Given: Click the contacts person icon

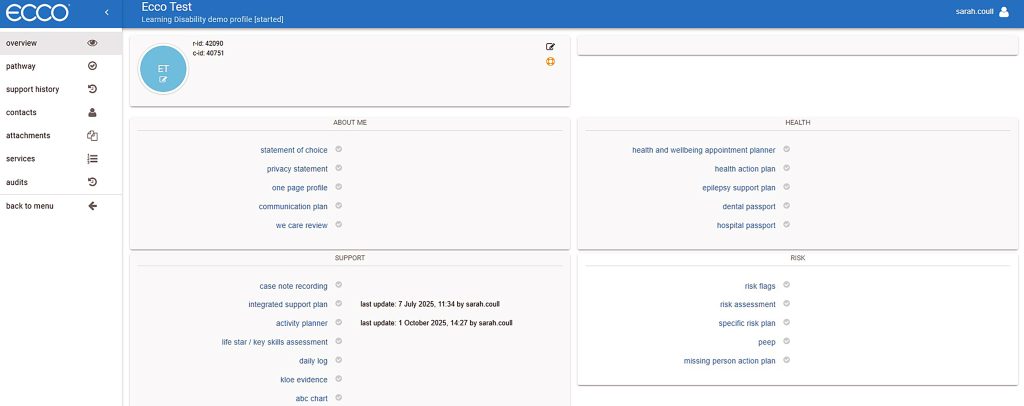Looking at the screenshot, I should [92, 112].
